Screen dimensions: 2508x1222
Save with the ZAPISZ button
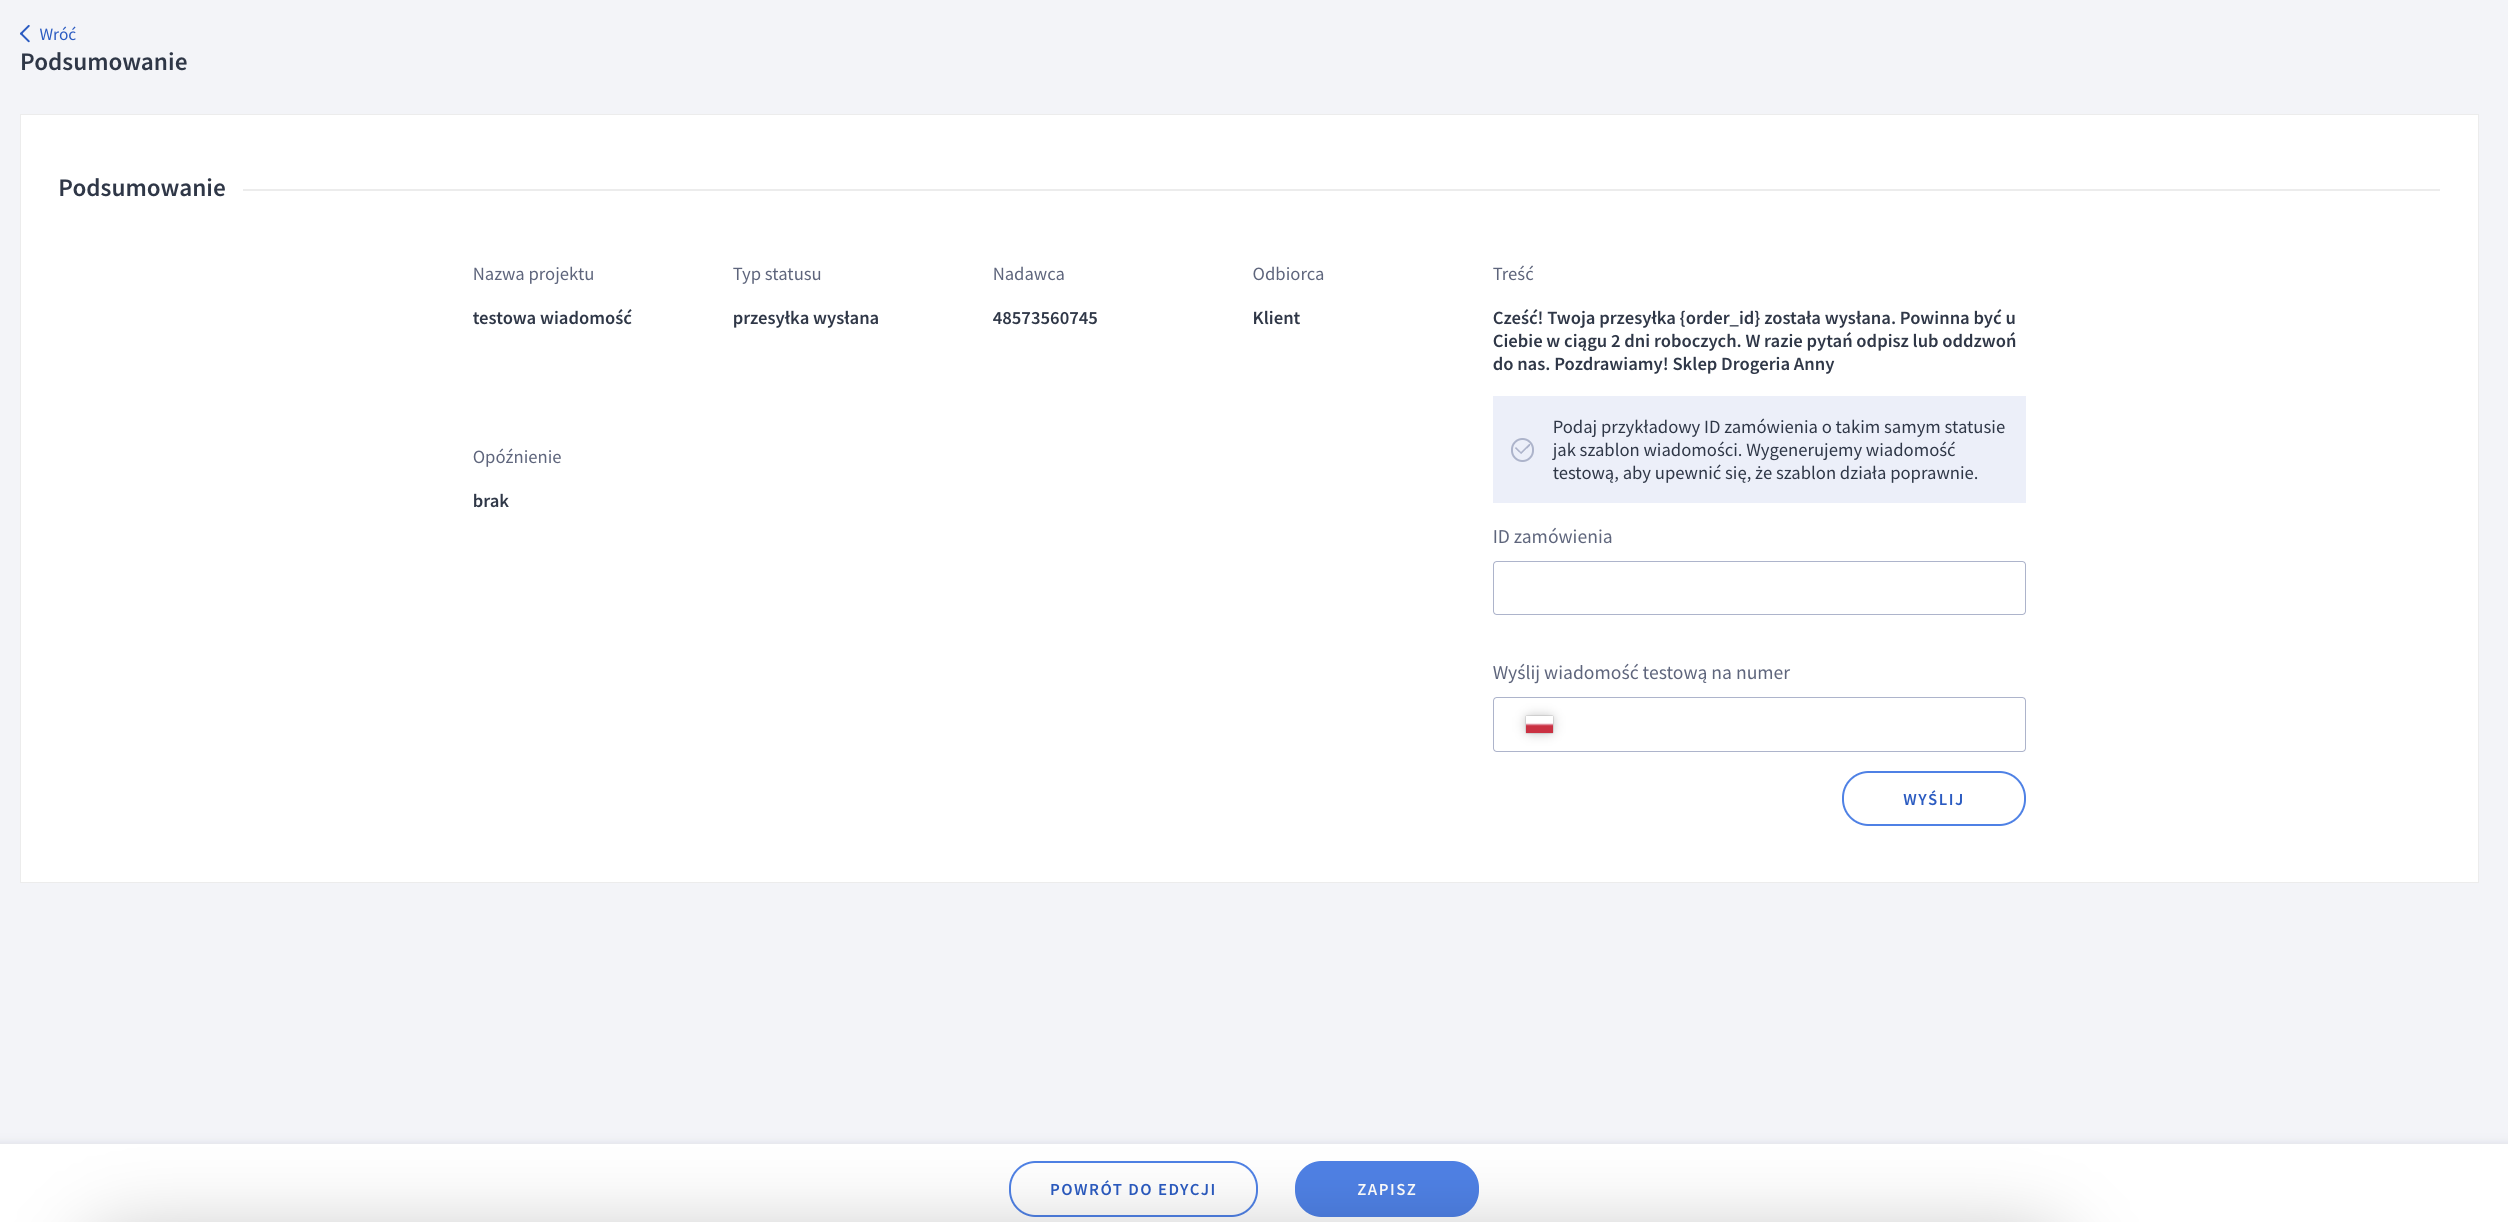click(1386, 1189)
